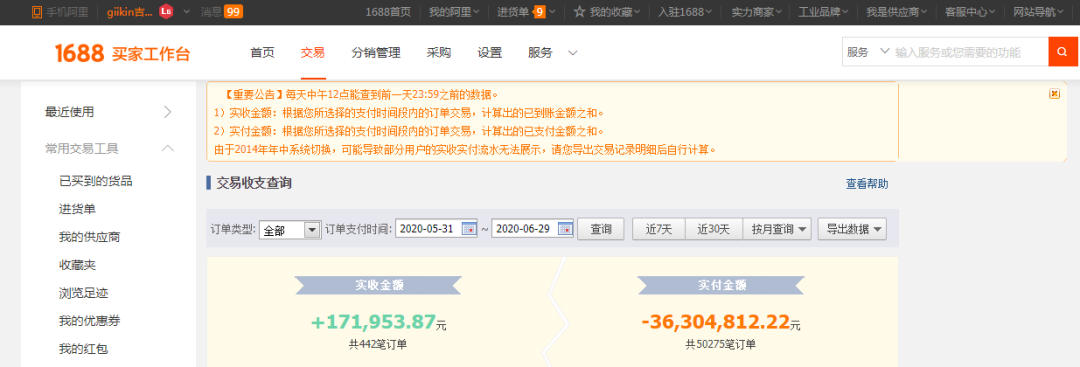Click the 手机阿里 phone icon
The width and height of the screenshot is (1080, 367).
(37, 12)
